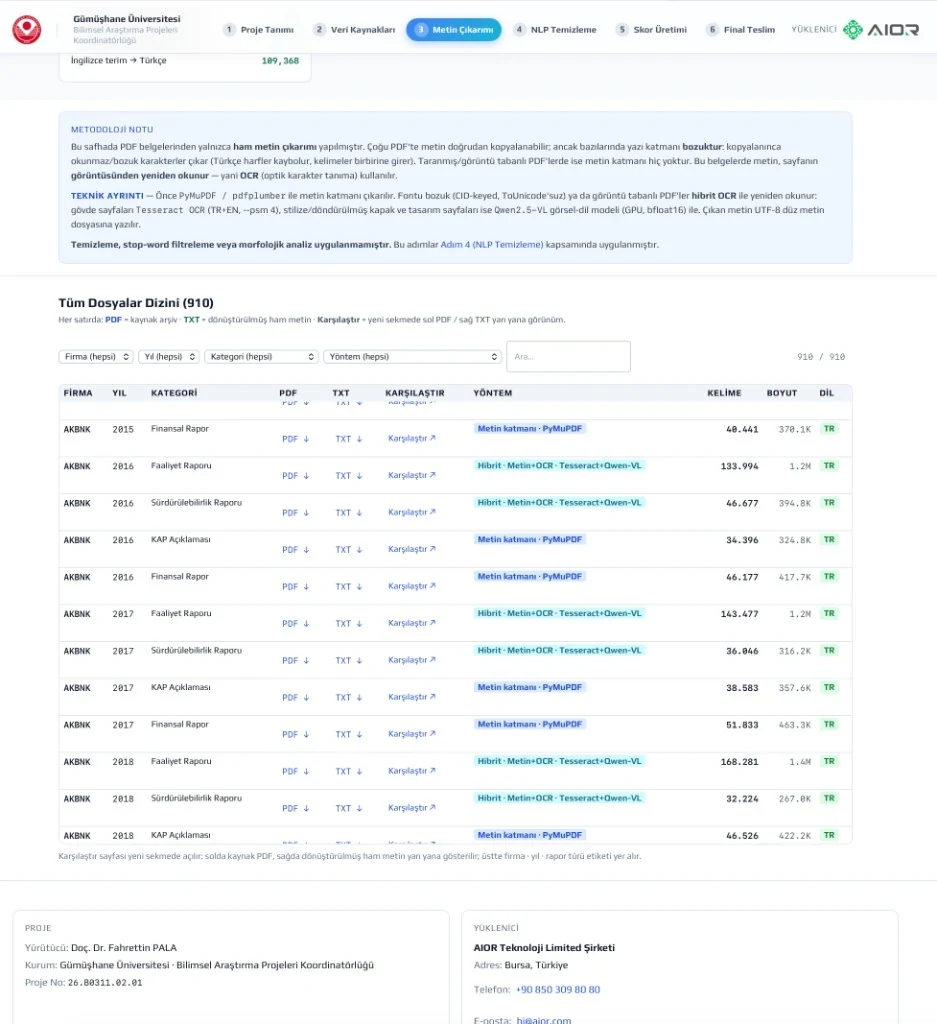This screenshot has height=1024, width=937.
Task: Focus the Ara... search field
Action: tap(568, 357)
